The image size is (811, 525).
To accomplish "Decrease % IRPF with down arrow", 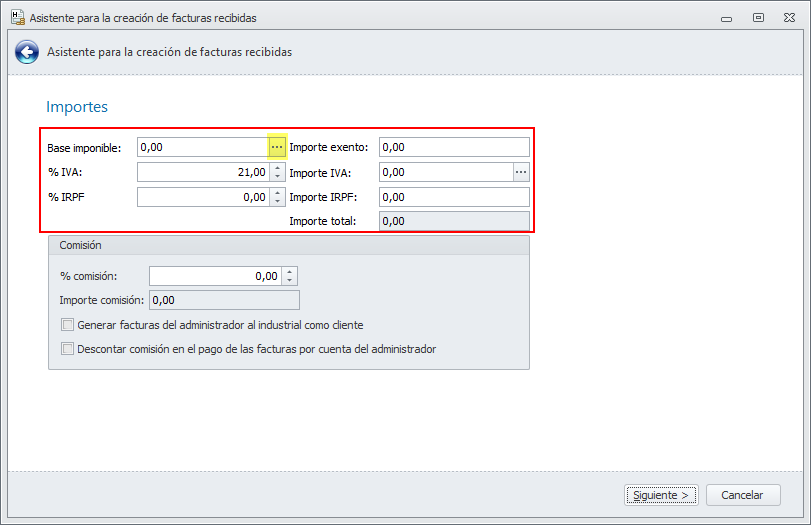I will point(278,201).
